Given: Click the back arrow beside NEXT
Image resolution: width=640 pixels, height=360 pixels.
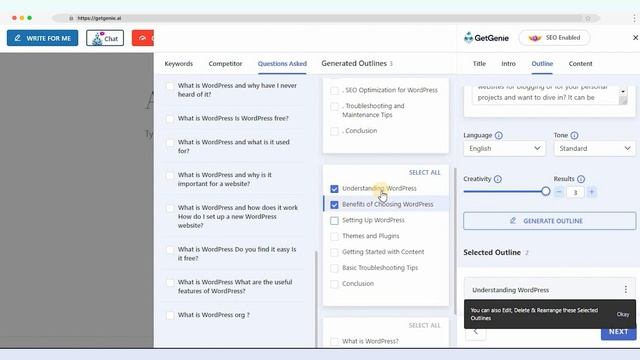Looking at the screenshot, I should pyautogui.click(x=476, y=332).
